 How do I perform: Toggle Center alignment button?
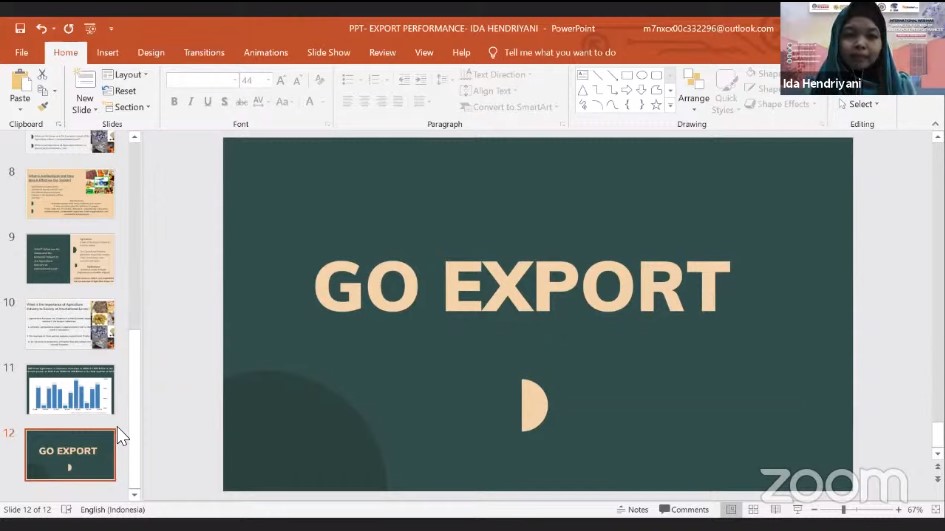pyautogui.click(x=365, y=102)
